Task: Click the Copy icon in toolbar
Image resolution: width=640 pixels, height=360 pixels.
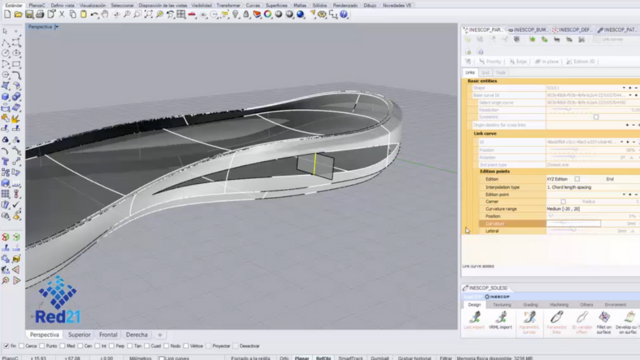Action: pos(73,14)
